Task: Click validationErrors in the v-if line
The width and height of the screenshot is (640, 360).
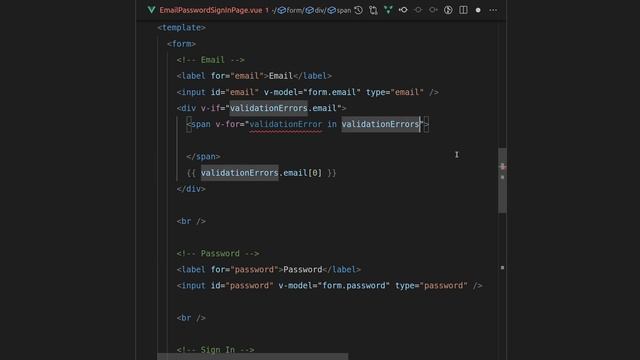Action: pos(269,108)
